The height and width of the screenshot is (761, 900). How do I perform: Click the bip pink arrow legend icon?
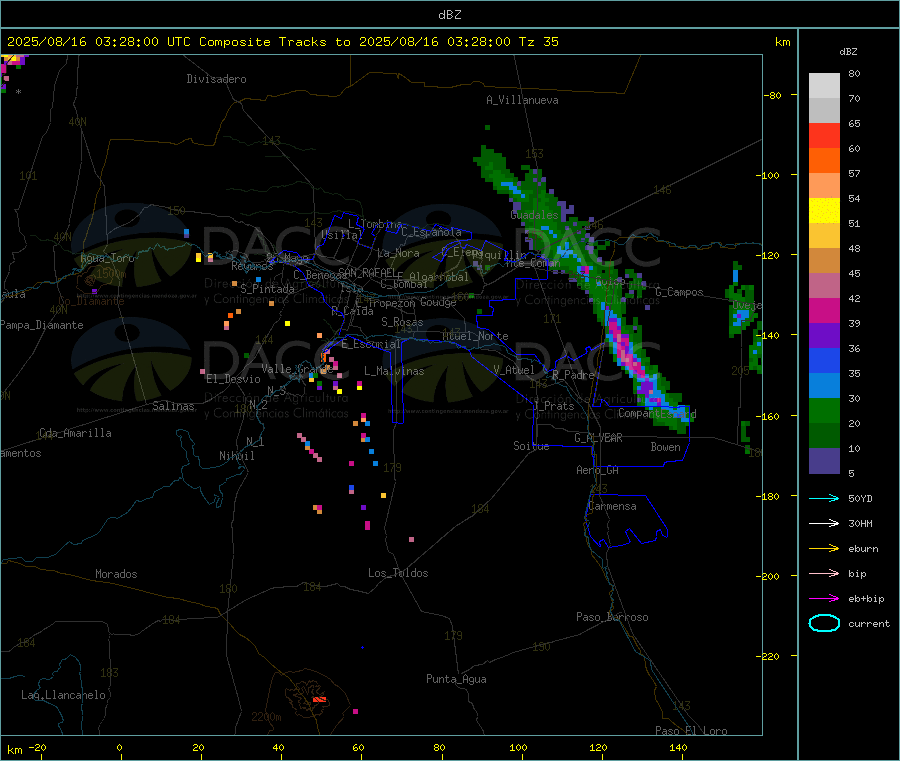(824, 573)
